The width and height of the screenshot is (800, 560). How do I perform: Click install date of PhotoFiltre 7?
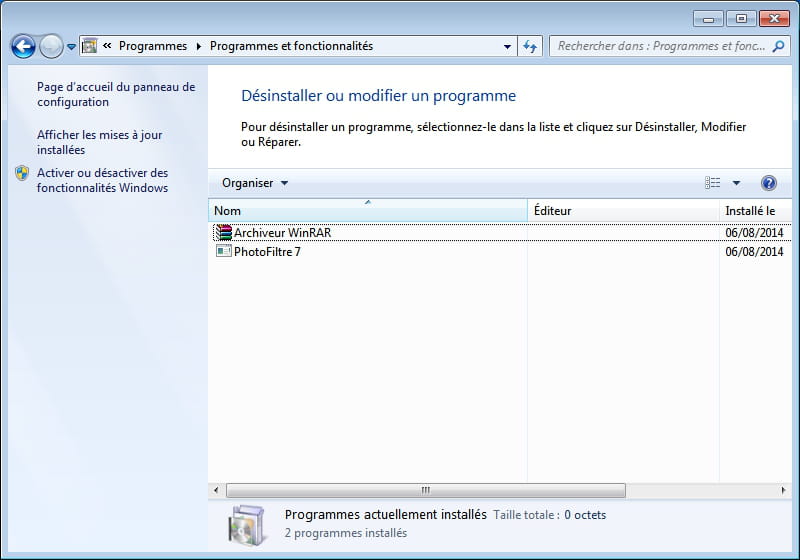[754, 251]
